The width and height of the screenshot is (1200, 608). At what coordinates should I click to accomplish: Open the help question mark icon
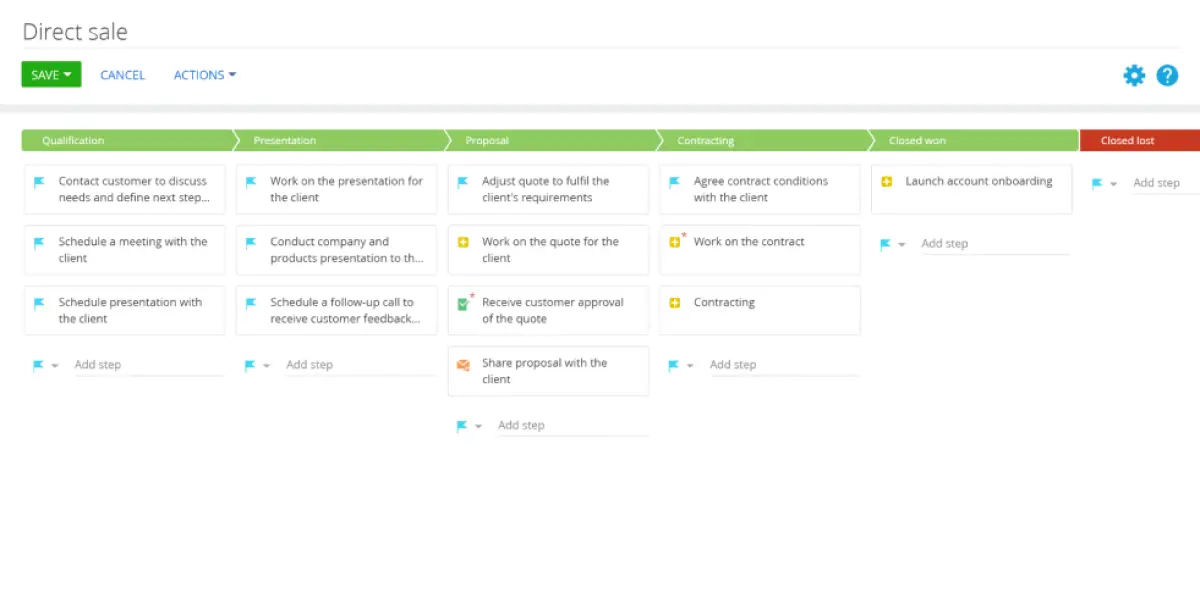1167,75
